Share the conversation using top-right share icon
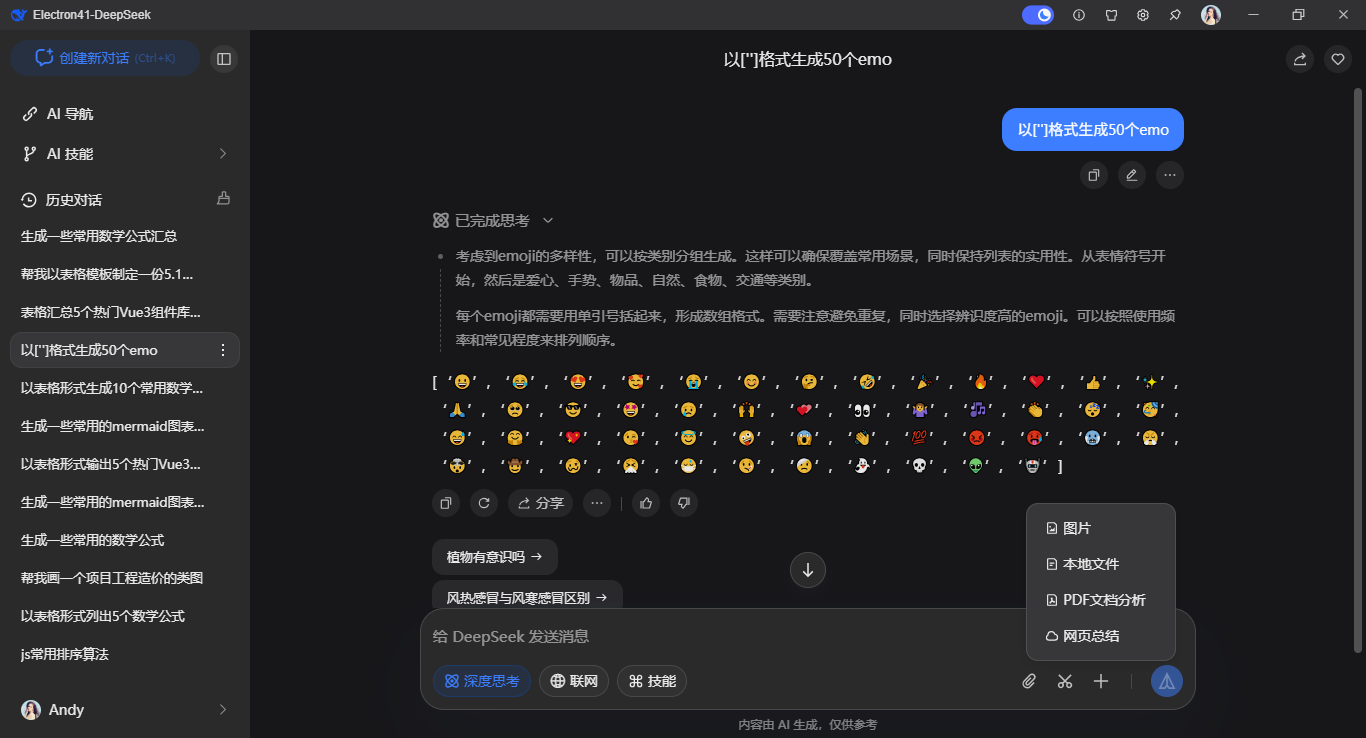The height and width of the screenshot is (738, 1366). [x=1299, y=59]
